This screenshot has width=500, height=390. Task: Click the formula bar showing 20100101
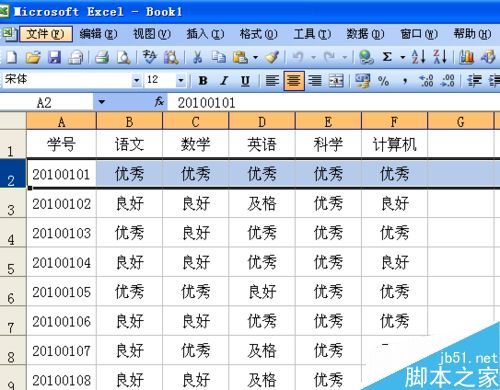333,102
